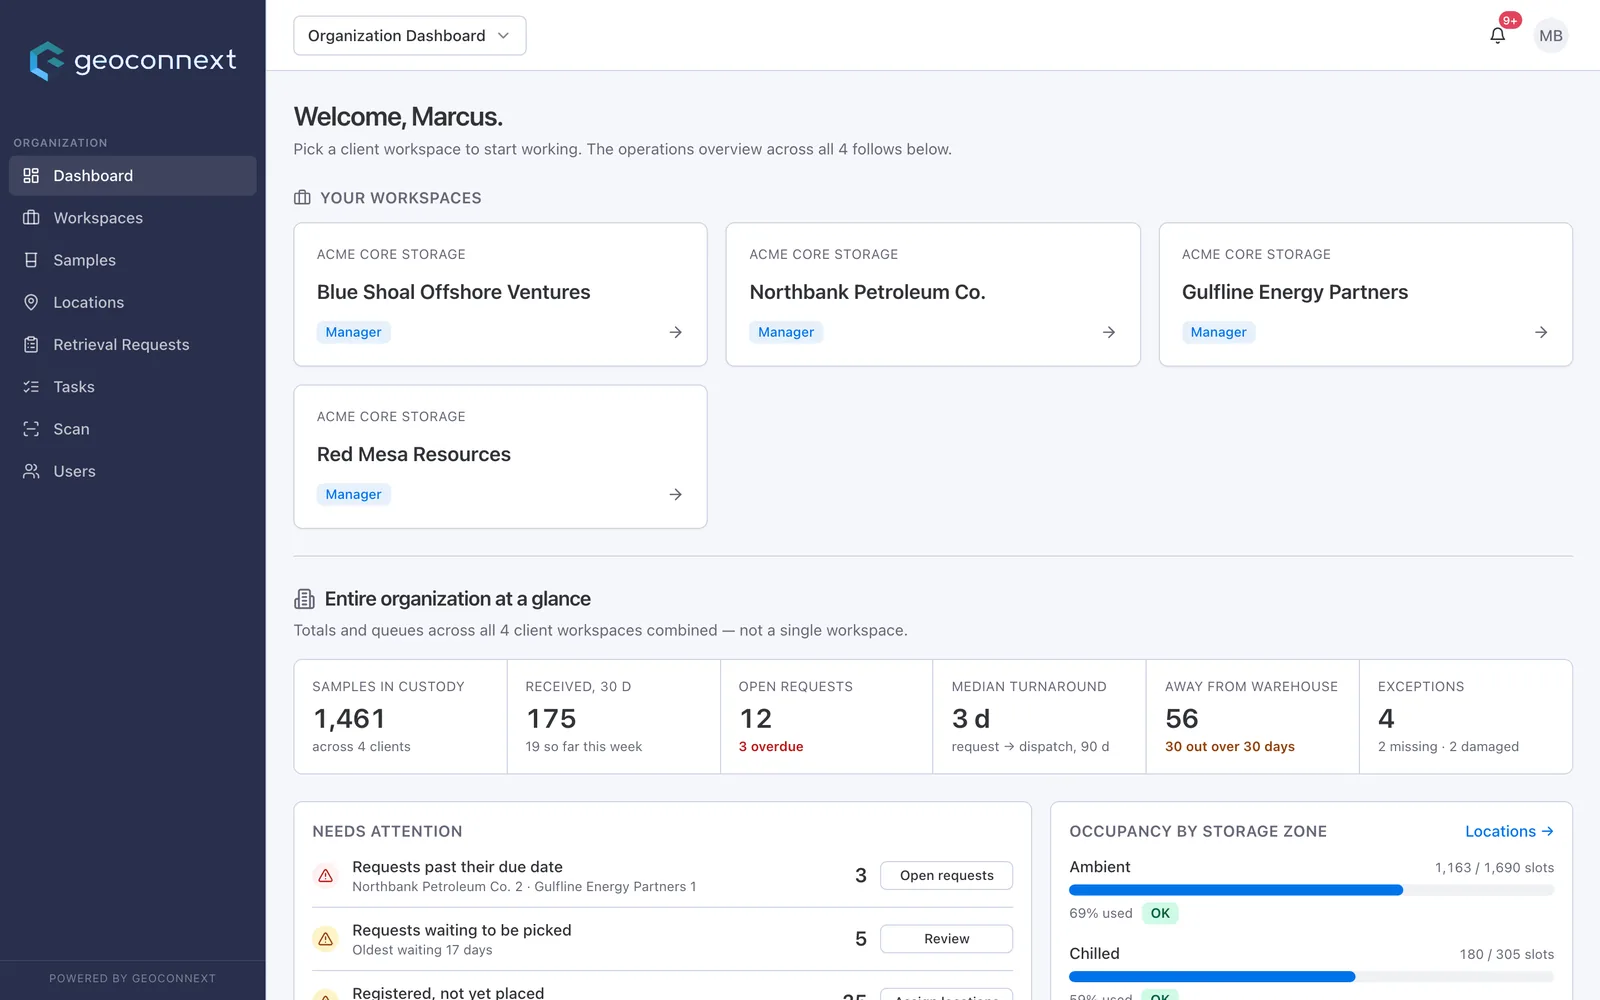This screenshot has width=1600, height=1000.
Task: Click the Tasks checklist icon
Action: [31, 387]
